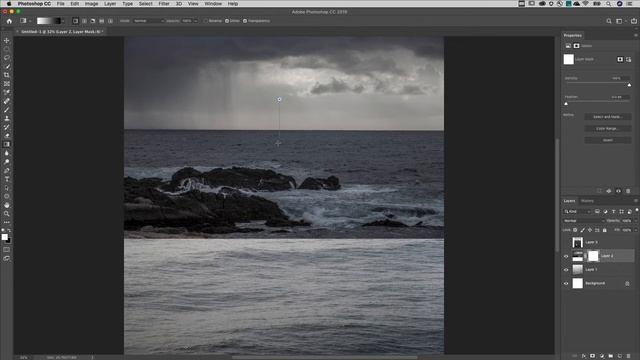Open the Image menu
Image resolution: width=640 pixels, height=360 pixels.
coord(91,4)
